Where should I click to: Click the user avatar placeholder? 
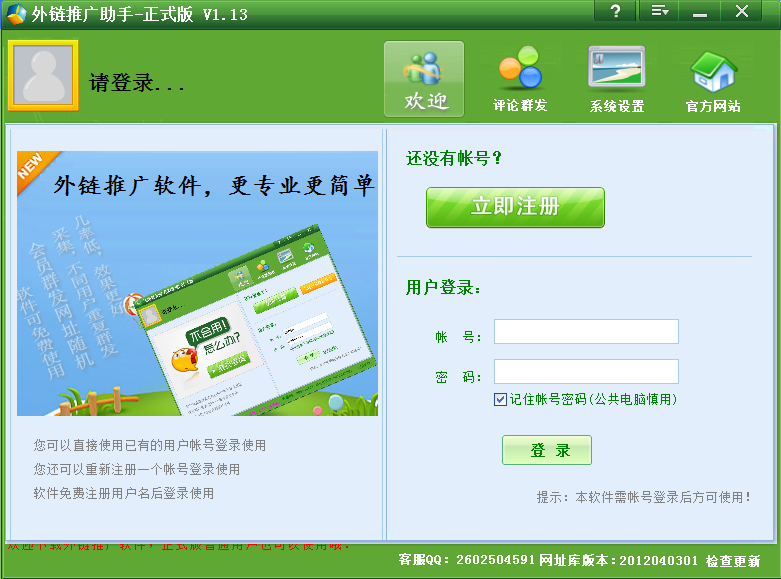click(x=43, y=75)
